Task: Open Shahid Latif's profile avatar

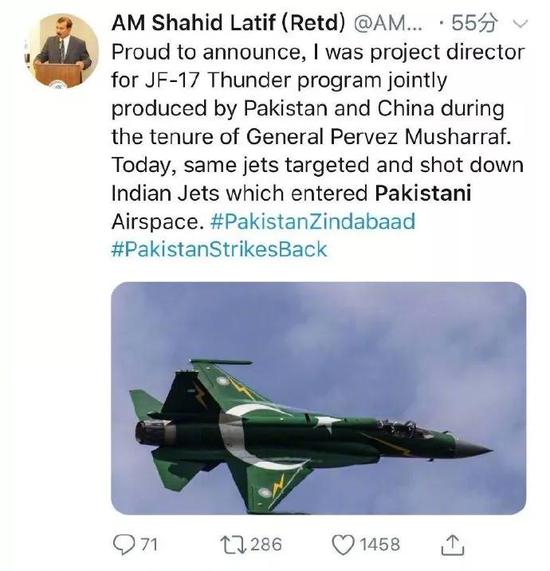Action: pos(63,50)
